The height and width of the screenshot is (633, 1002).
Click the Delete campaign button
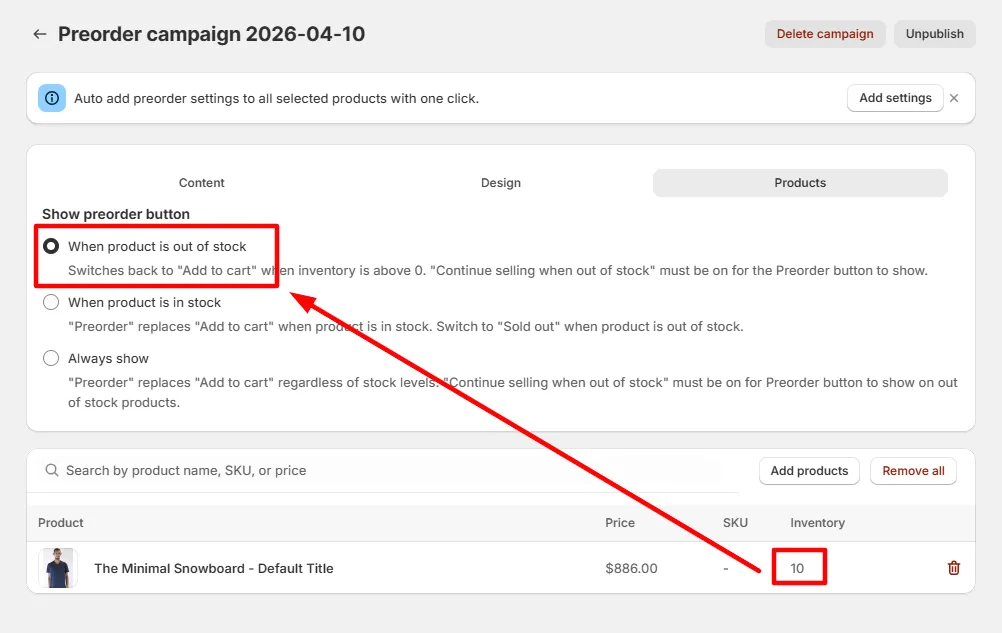pyautogui.click(x=825, y=34)
